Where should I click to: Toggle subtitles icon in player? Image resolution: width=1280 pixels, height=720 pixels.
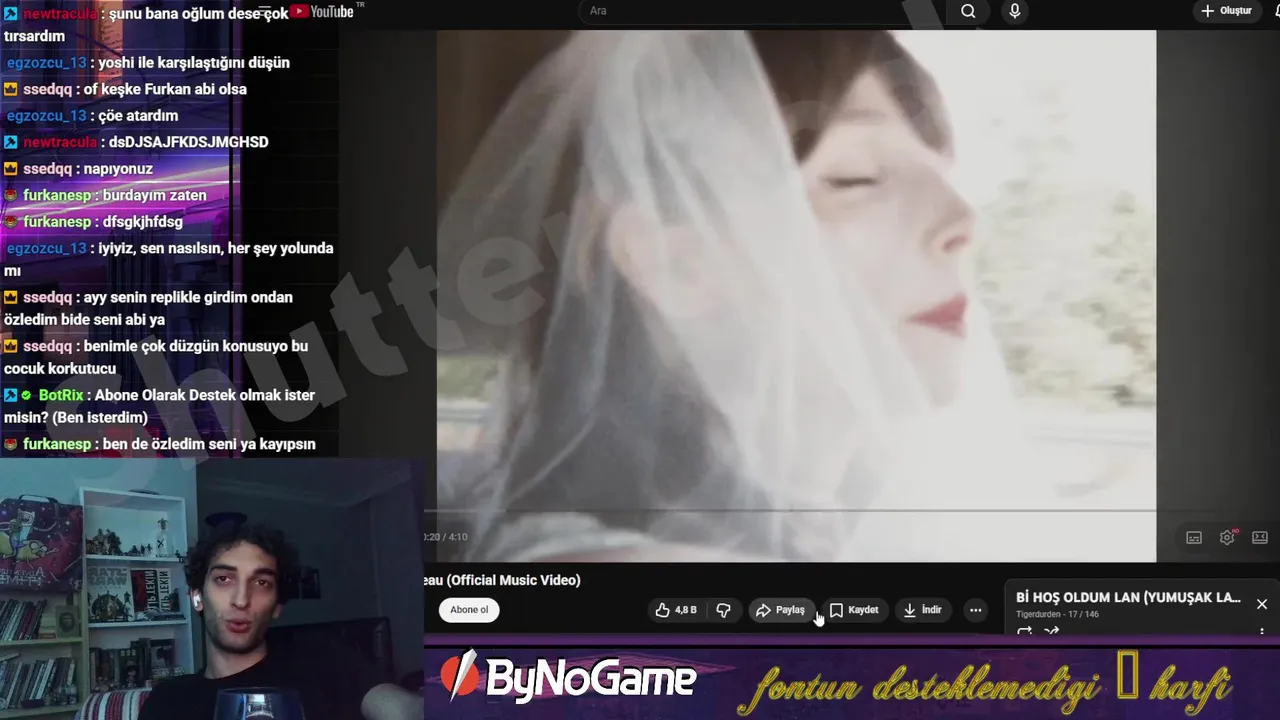point(1194,538)
